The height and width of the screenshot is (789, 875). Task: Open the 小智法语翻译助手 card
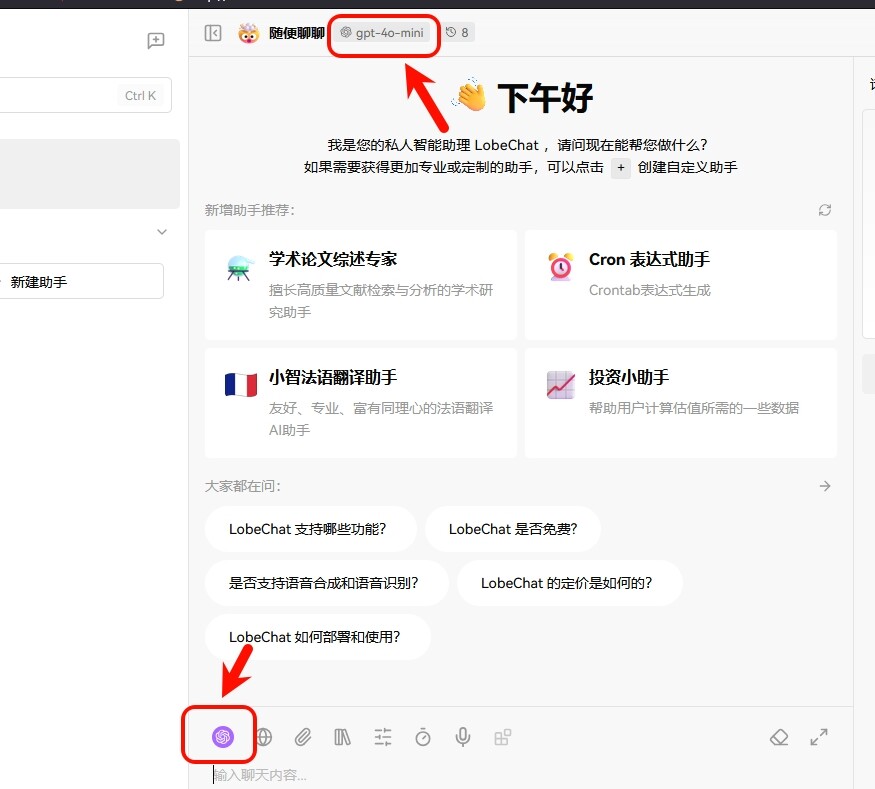[x=360, y=403]
